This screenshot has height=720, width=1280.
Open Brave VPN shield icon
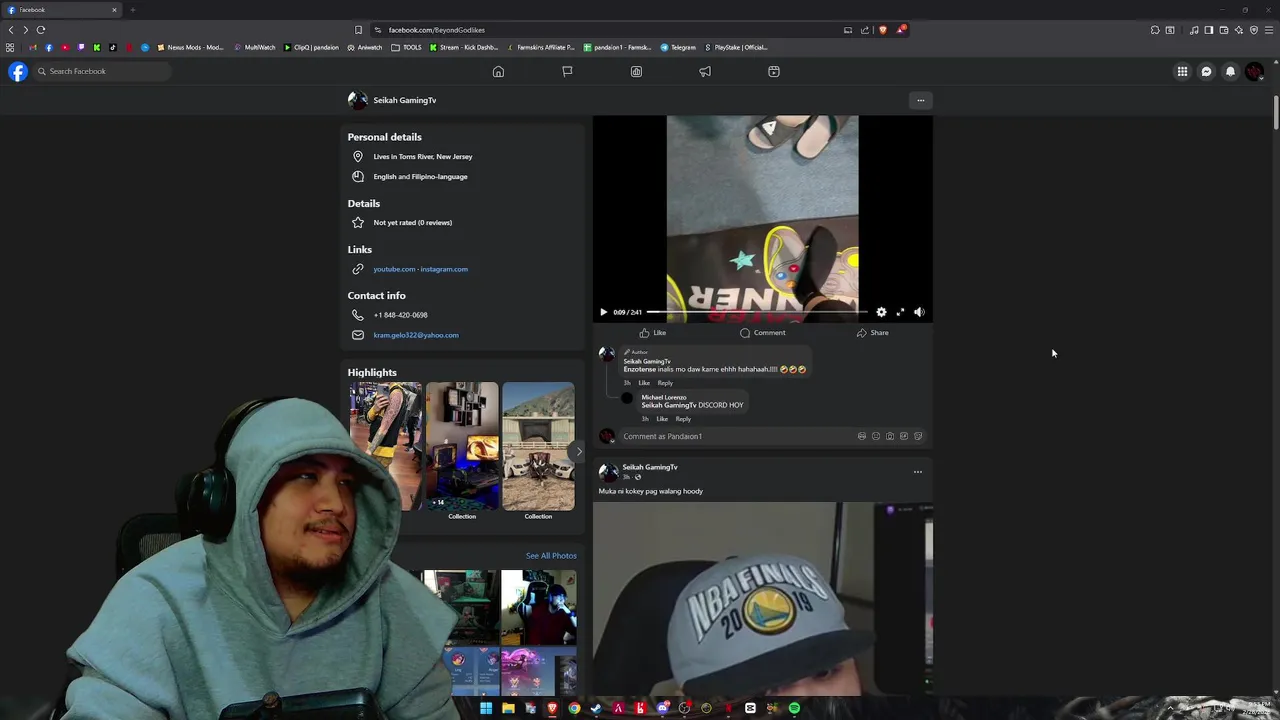coord(1254,30)
